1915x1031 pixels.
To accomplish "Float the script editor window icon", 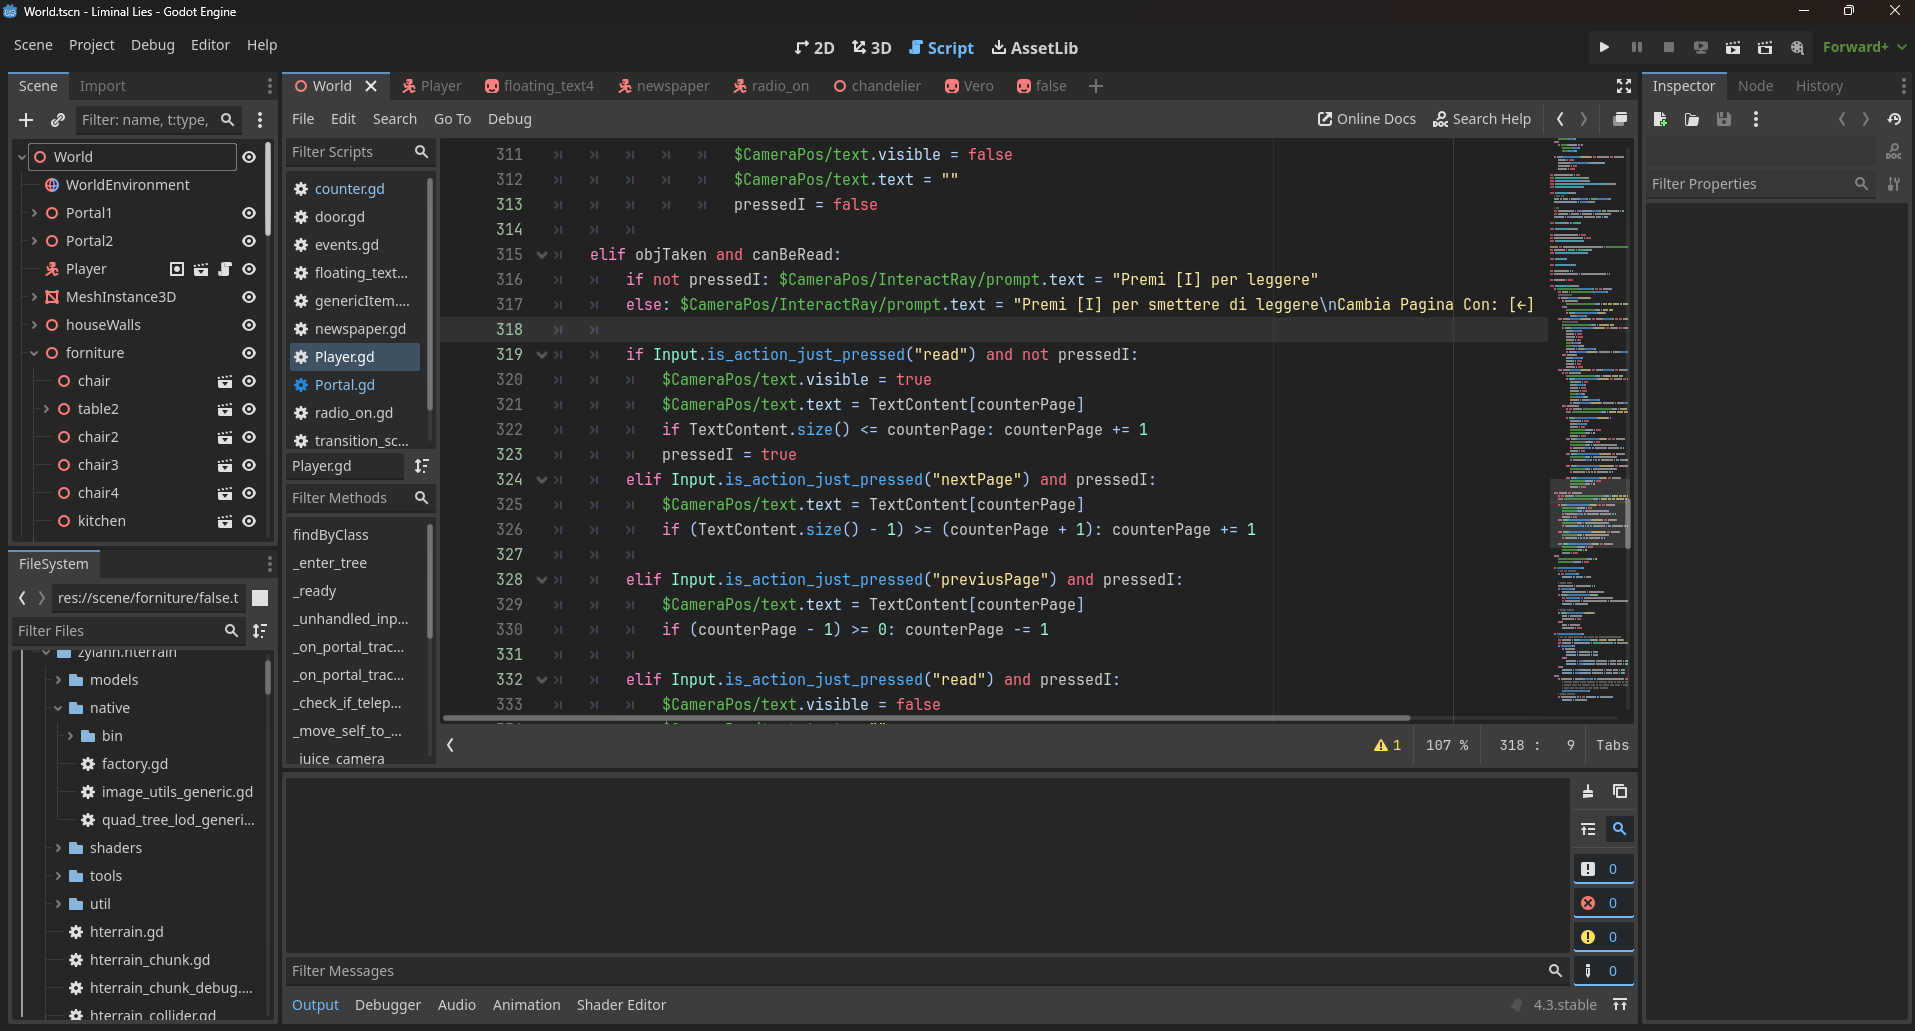I will [x=1620, y=119].
